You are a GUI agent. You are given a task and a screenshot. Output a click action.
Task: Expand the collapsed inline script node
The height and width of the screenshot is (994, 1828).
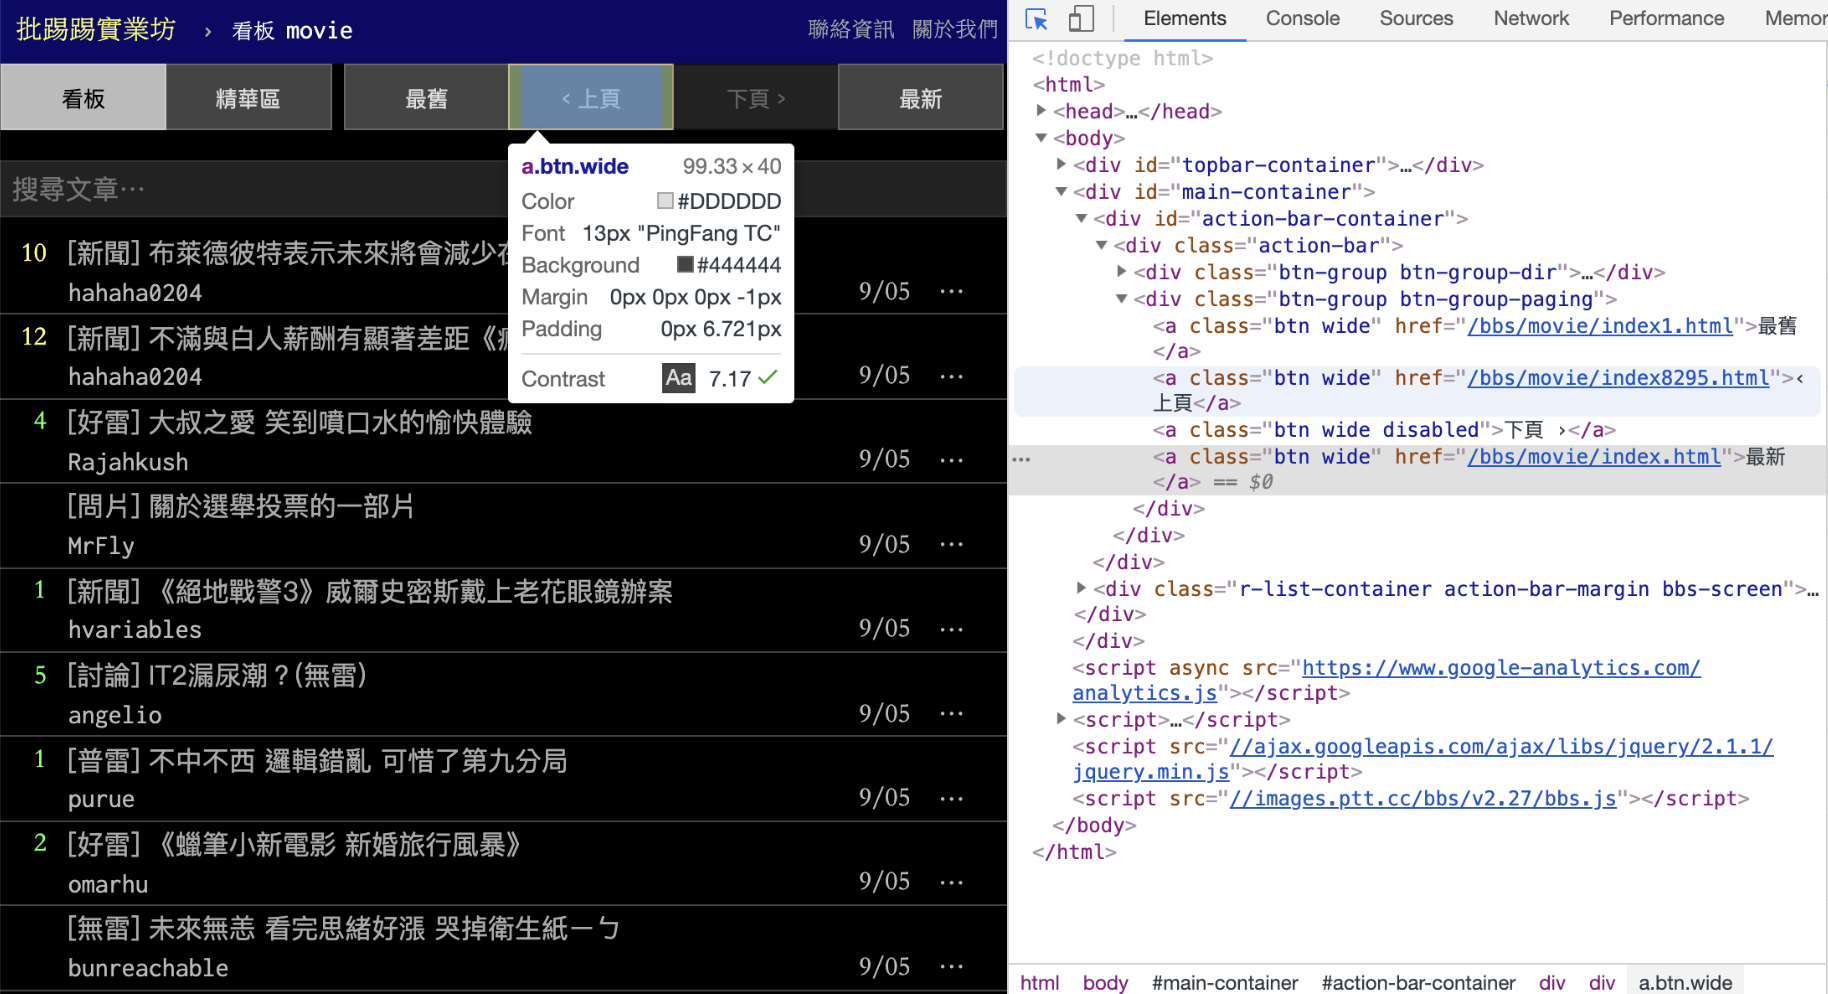pos(1061,719)
